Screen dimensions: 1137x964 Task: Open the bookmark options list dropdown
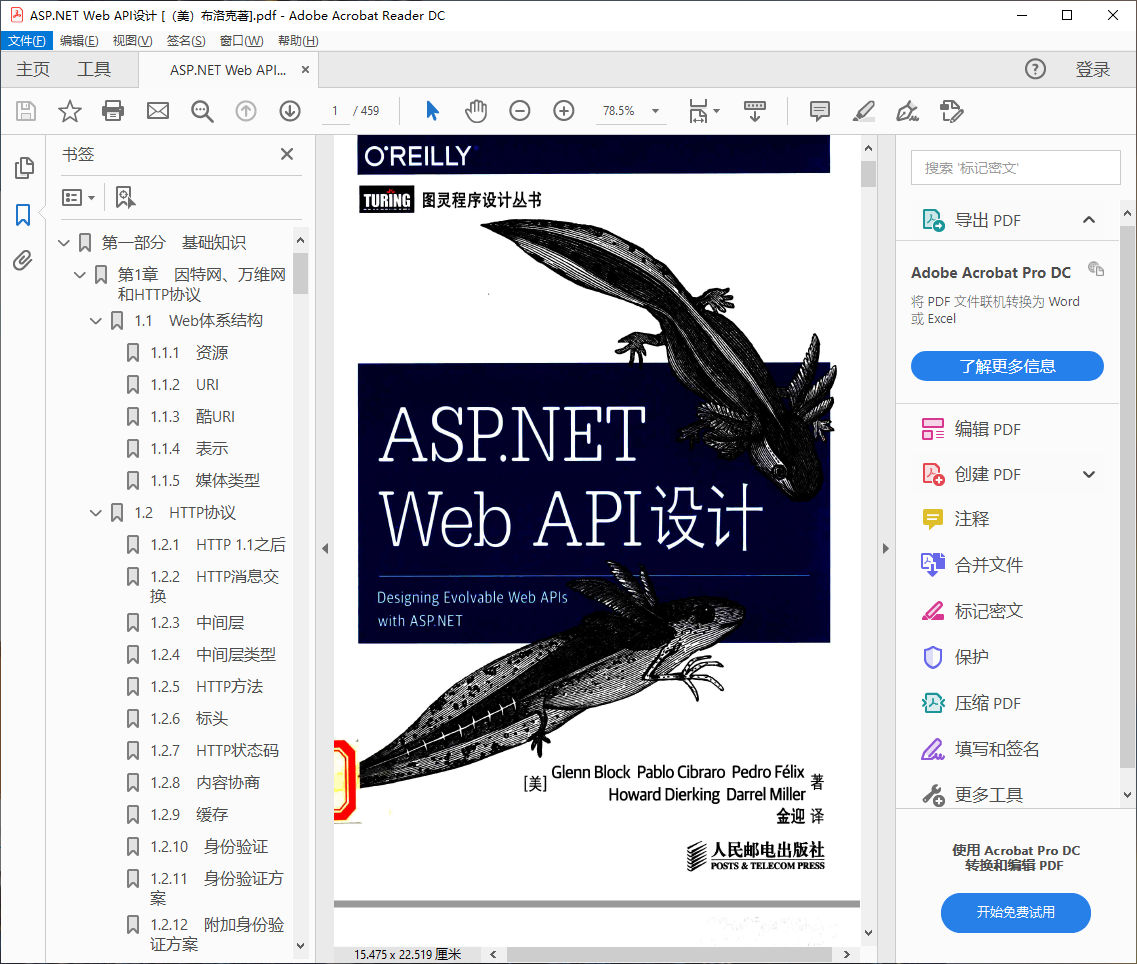(78, 197)
